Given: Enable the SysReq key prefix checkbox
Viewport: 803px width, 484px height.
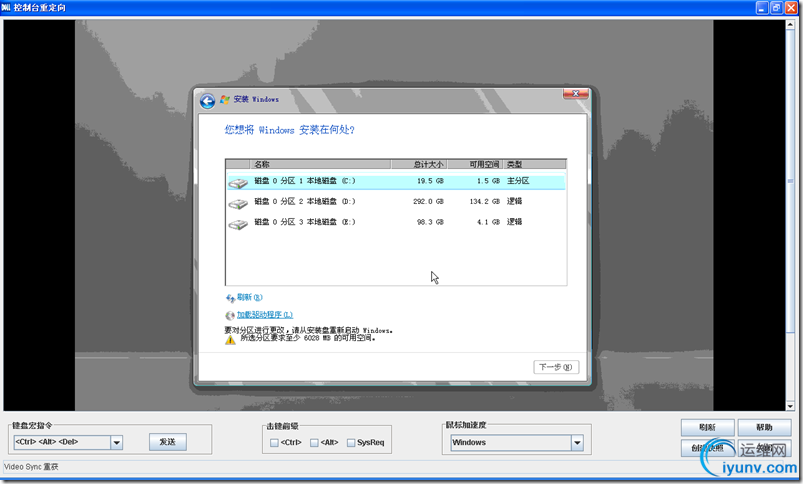Looking at the screenshot, I should click(351, 443).
